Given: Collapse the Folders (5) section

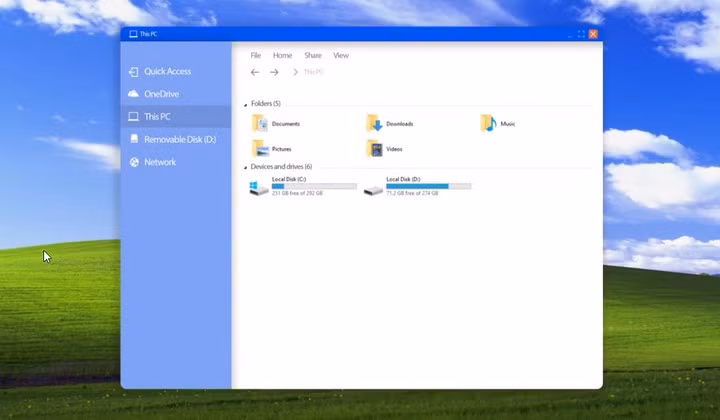Looking at the screenshot, I should click(246, 104).
